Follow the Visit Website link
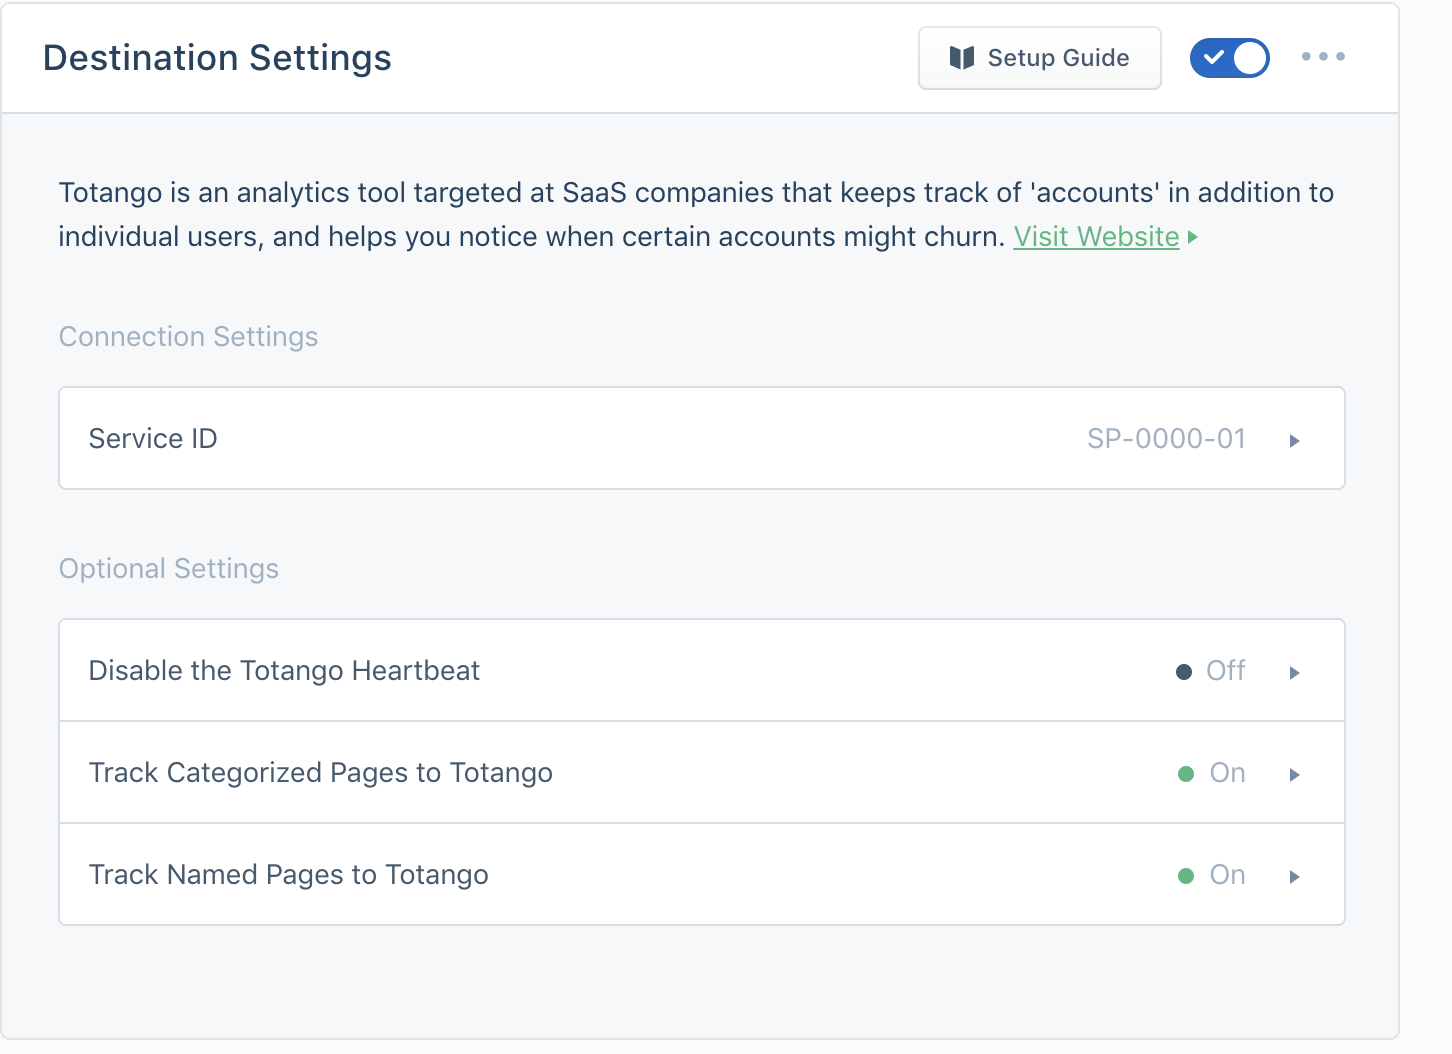1452x1054 pixels. (x=1096, y=237)
